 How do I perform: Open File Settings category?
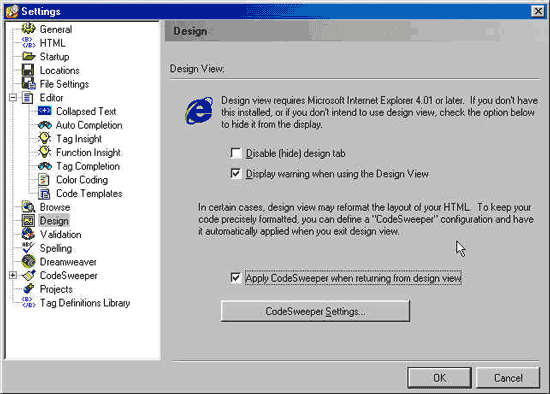pos(64,84)
